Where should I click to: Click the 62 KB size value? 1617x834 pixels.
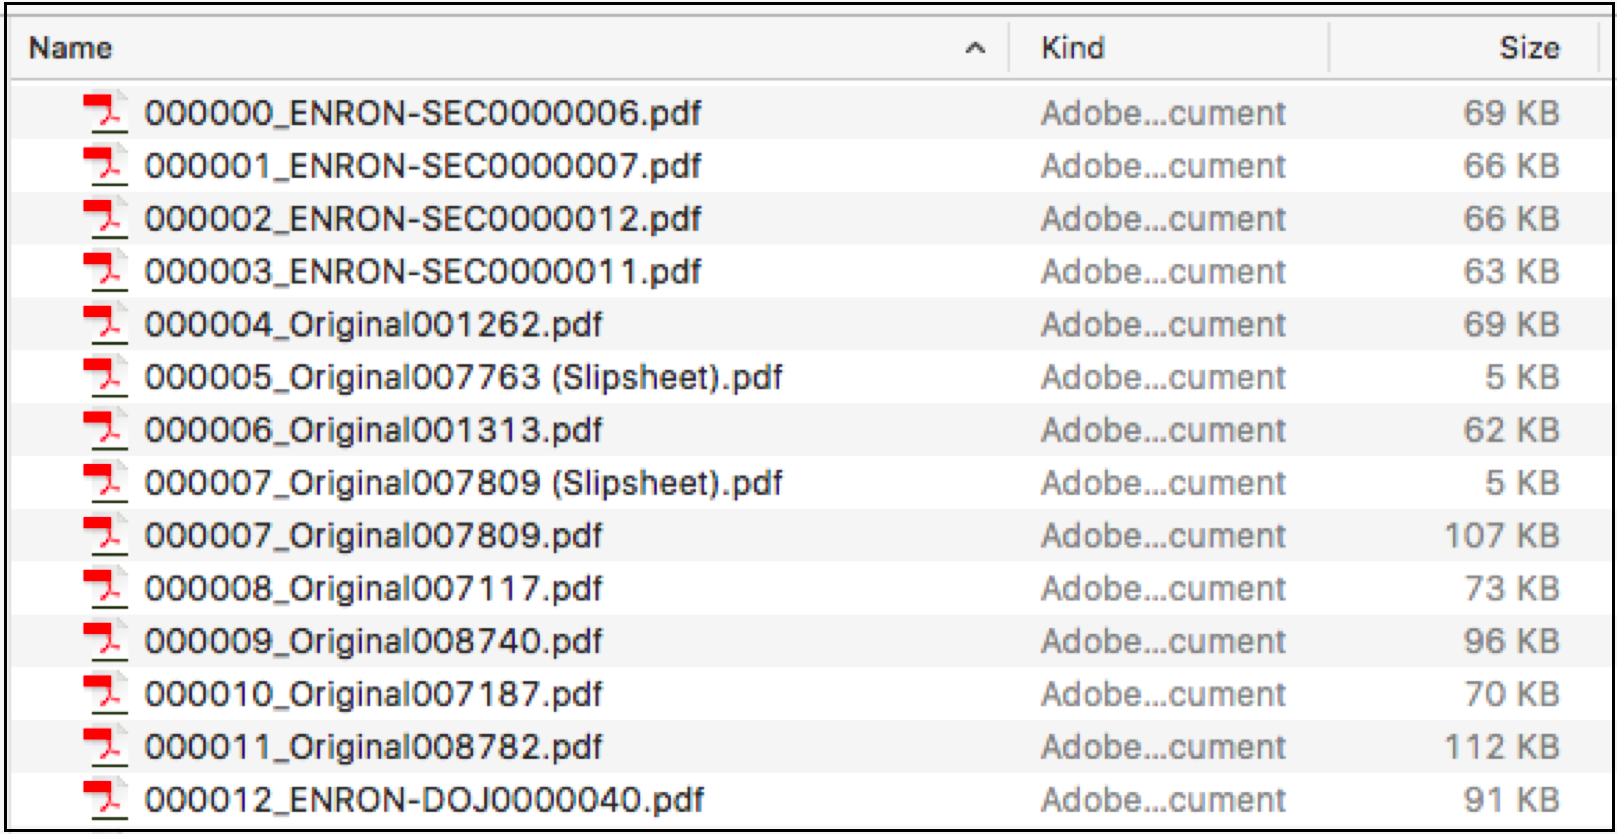pyautogui.click(x=1512, y=430)
